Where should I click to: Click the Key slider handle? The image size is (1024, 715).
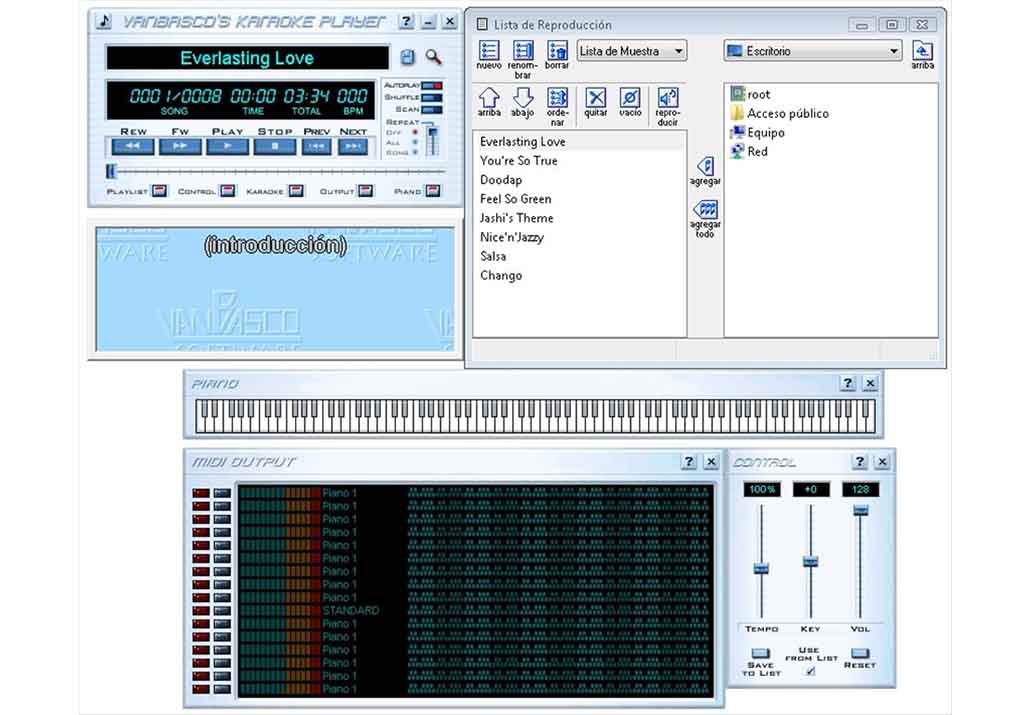tap(810, 561)
